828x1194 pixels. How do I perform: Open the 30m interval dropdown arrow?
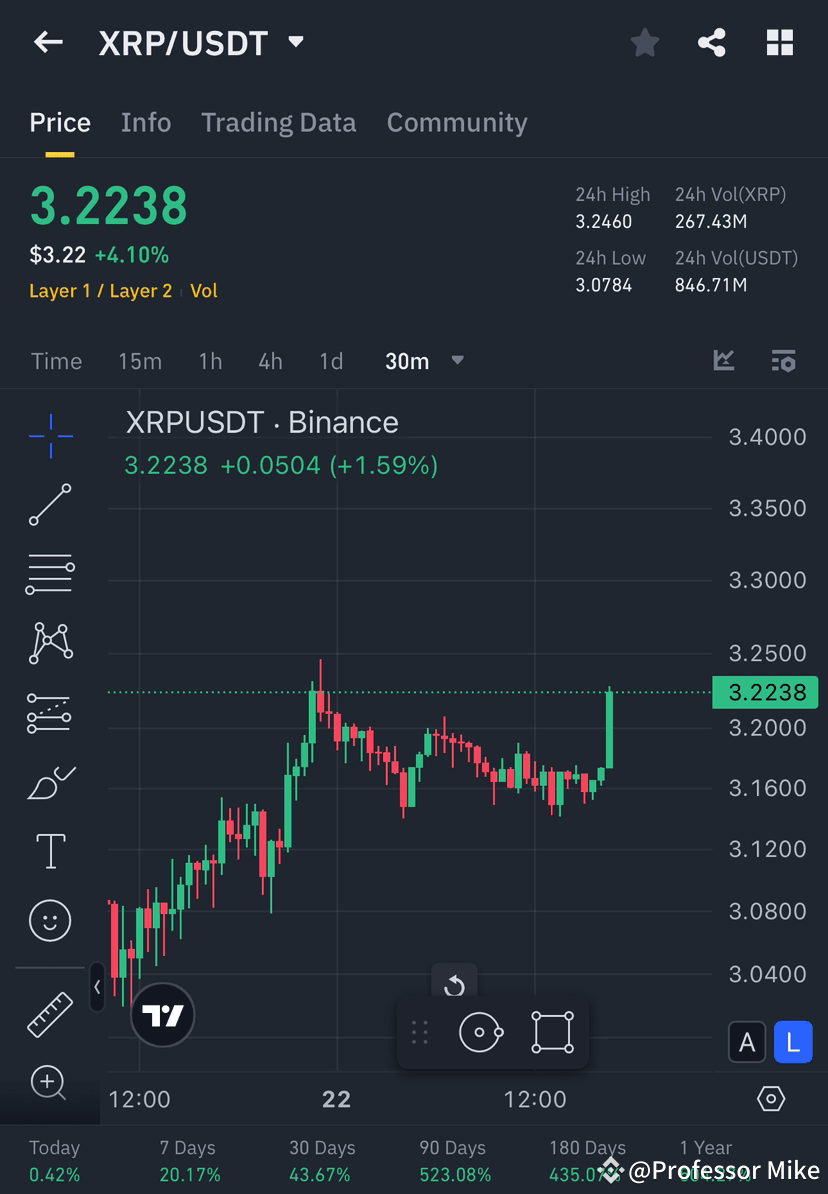coord(457,361)
